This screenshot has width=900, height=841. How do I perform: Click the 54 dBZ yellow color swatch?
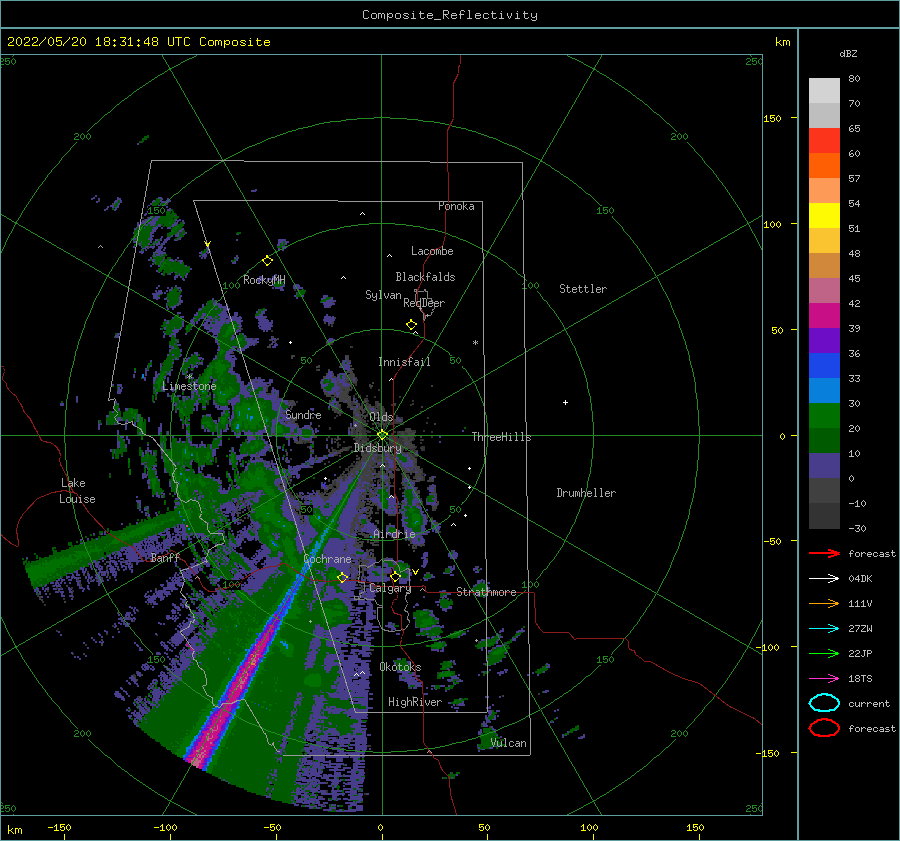tap(824, 215)
